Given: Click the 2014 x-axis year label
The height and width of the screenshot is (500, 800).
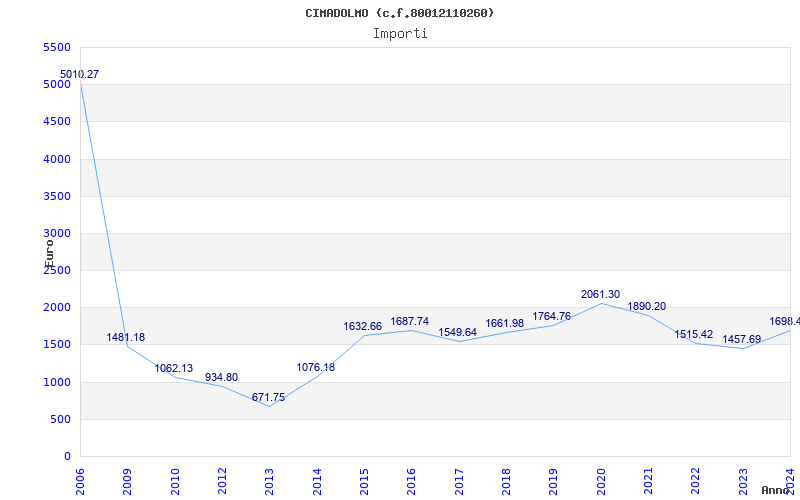Looking at the screenshot, I should (317, 481).
